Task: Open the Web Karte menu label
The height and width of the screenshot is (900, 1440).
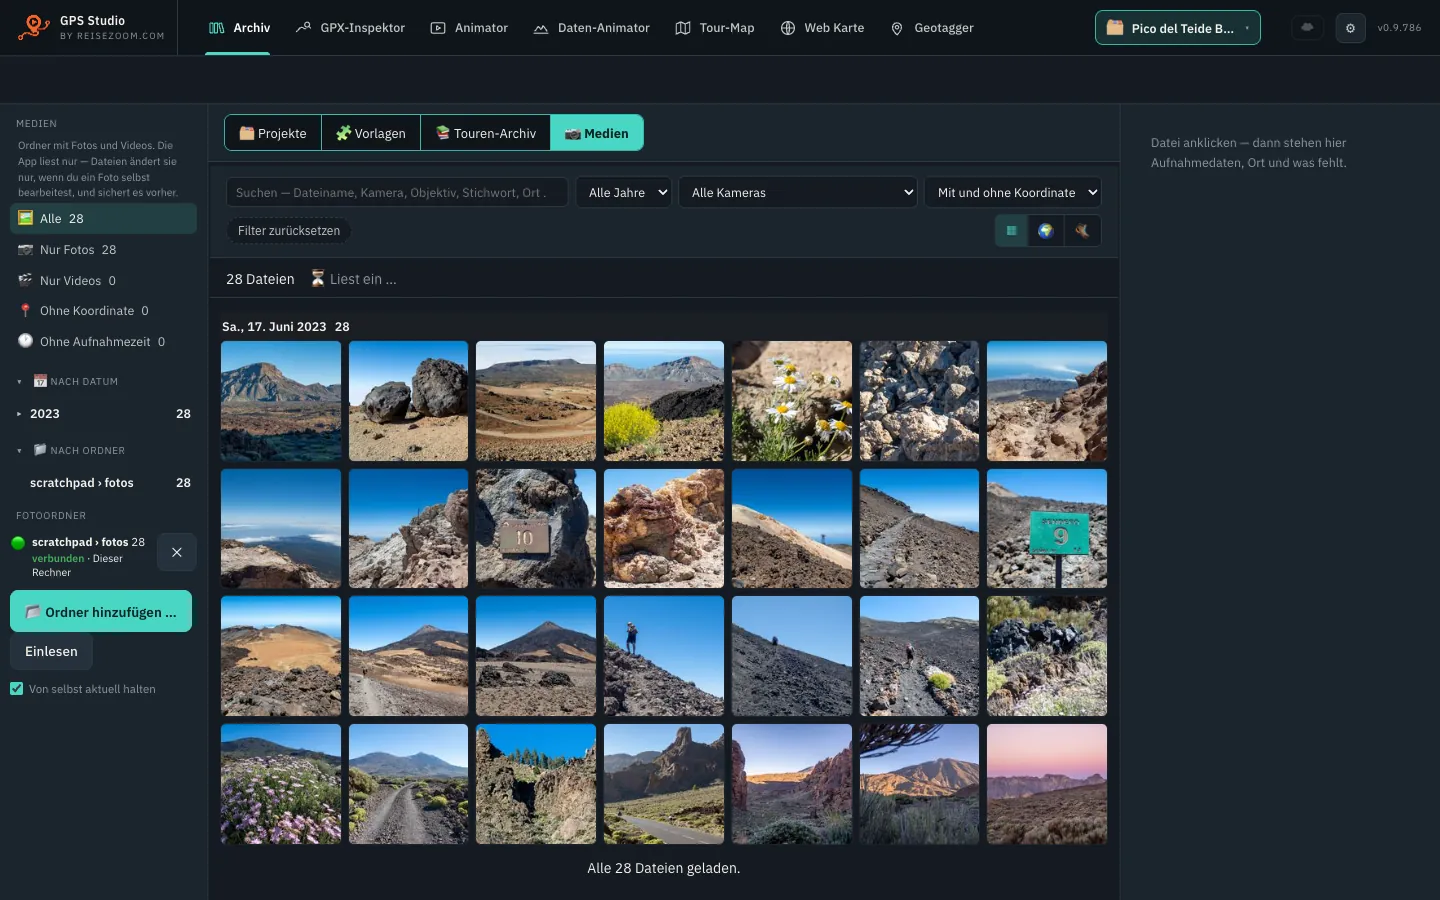Action: [x=834, y=28]
